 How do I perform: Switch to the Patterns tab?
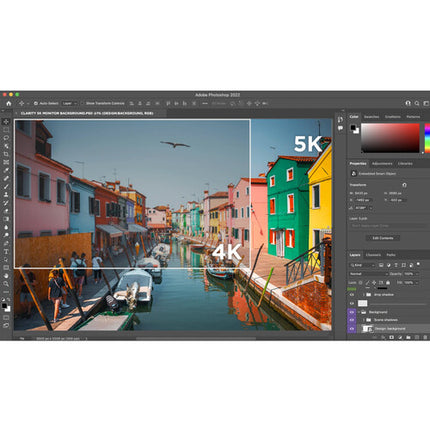(413, 117)
